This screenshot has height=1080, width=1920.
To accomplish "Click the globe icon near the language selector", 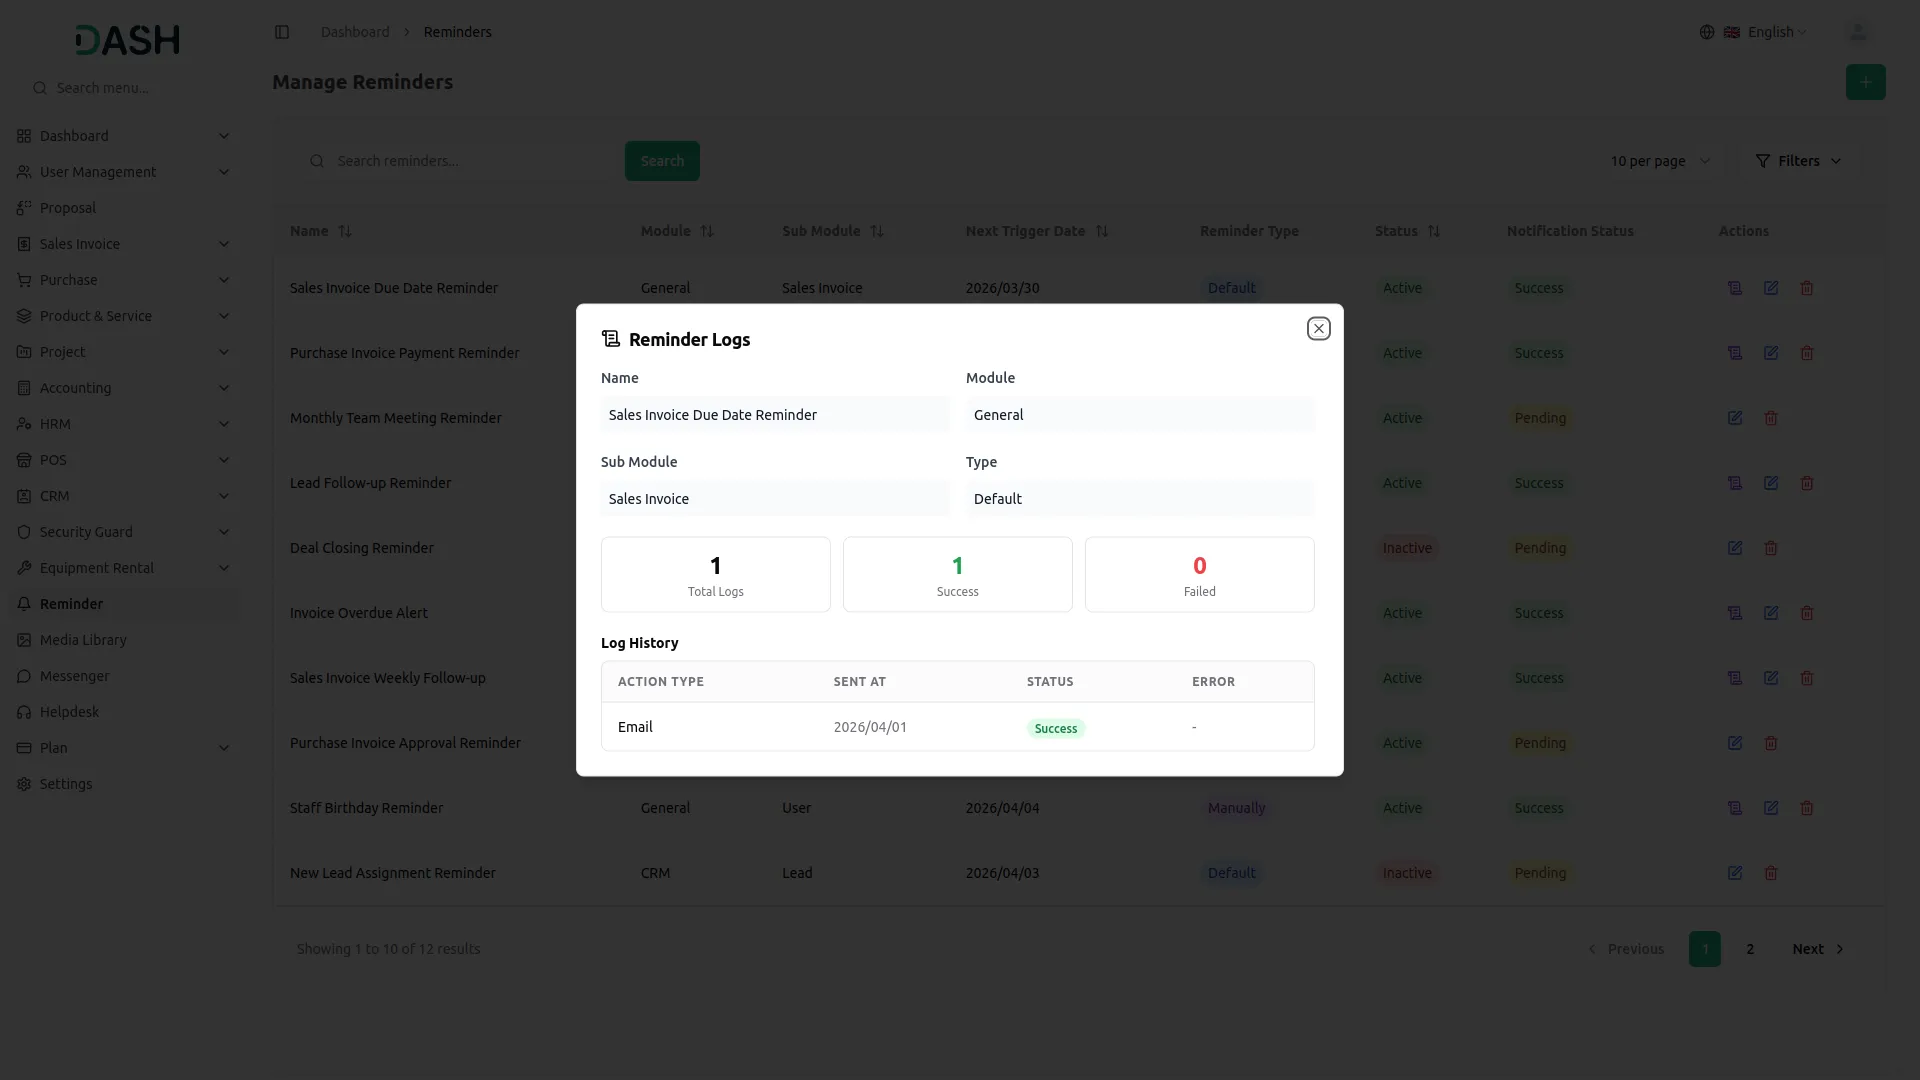I will (x=1707, y=31).
